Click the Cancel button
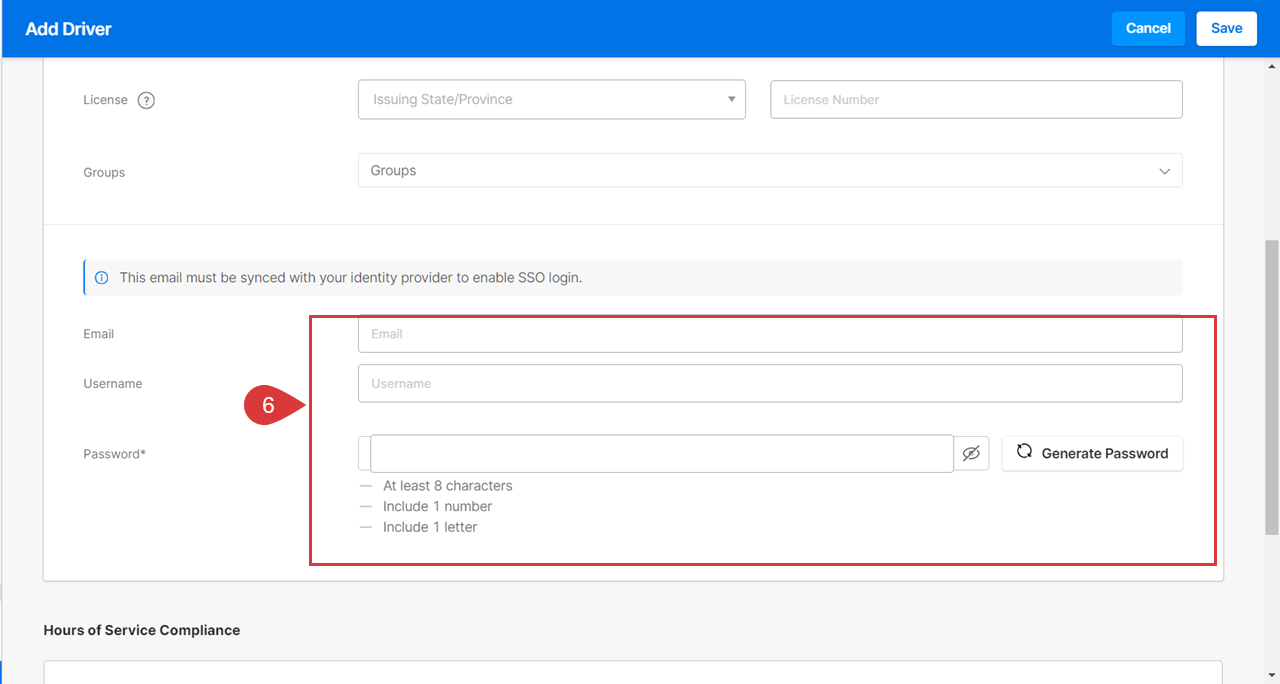Viewport: 1280px width, 684px height. 1148,28
